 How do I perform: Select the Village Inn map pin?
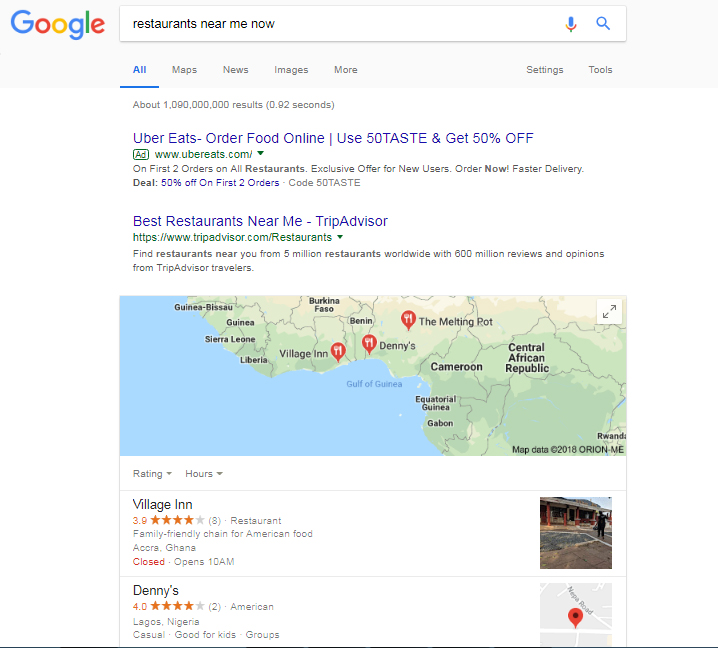[x=338, y=352]
